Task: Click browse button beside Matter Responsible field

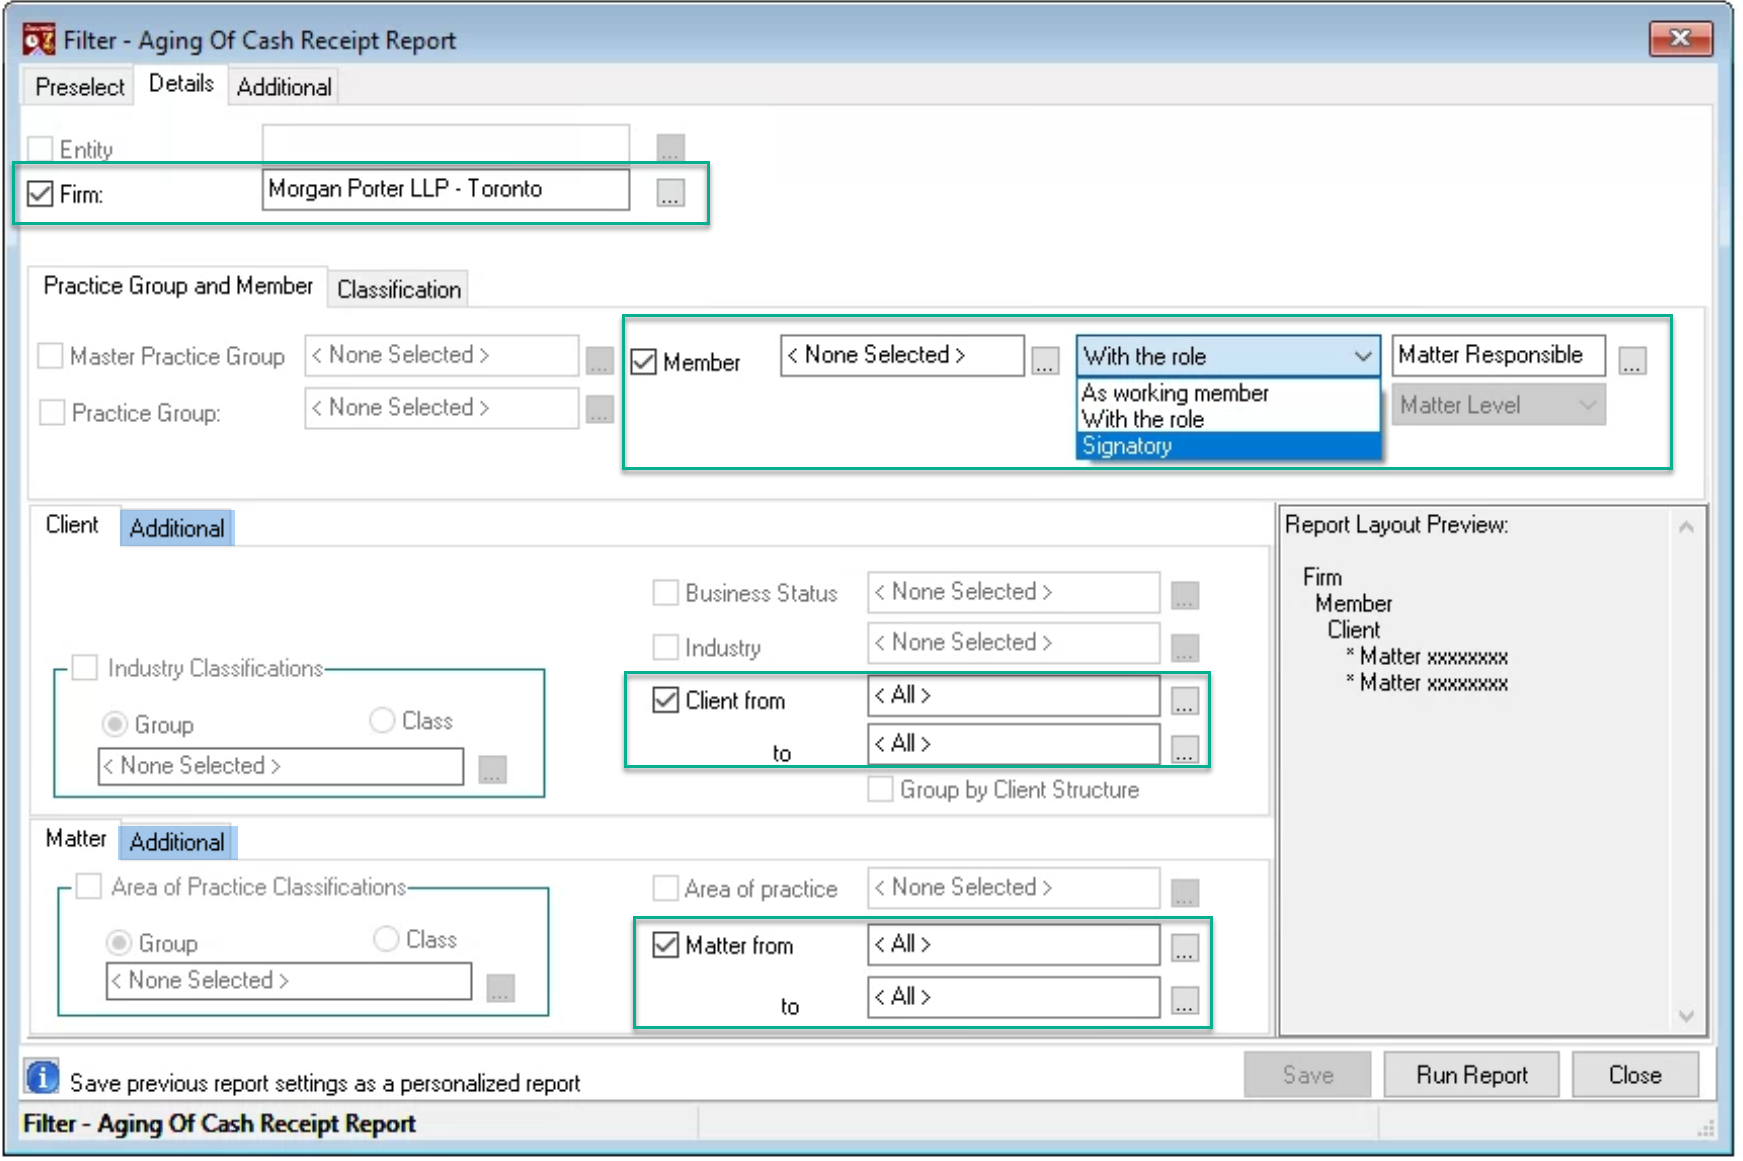Action: point(1632,361)
